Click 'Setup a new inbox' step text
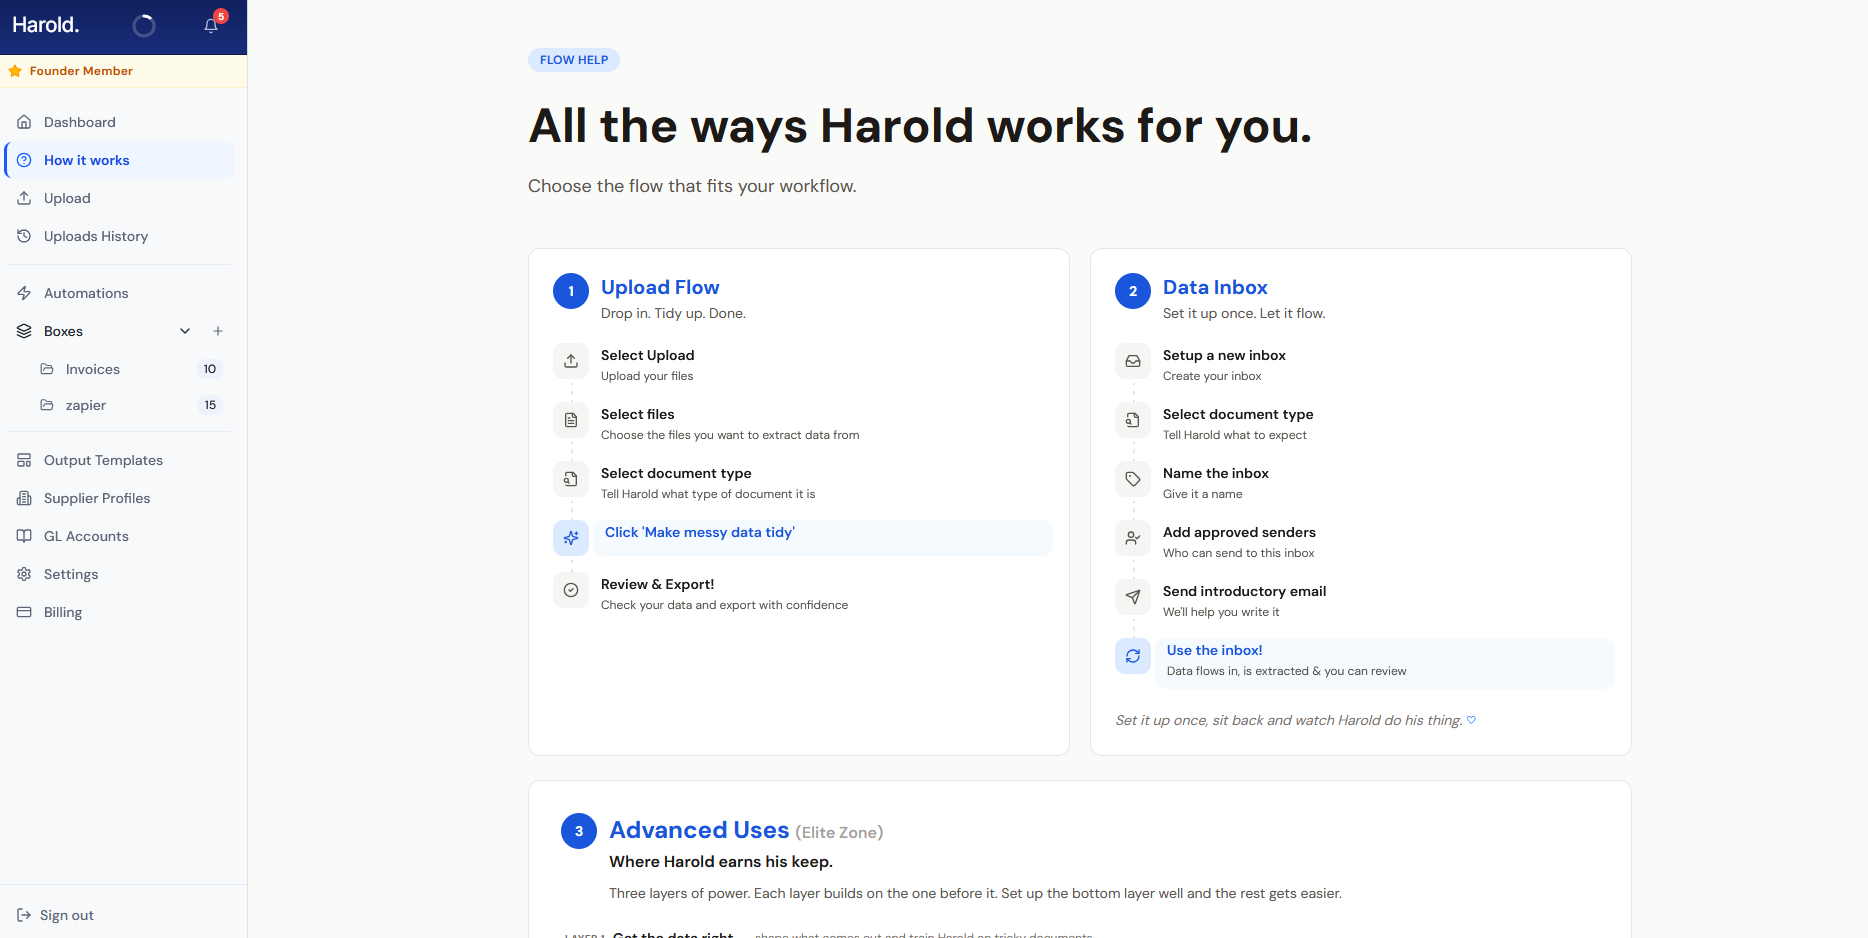This screenshot has height=938, width=1868. (x=1224, y=356)
